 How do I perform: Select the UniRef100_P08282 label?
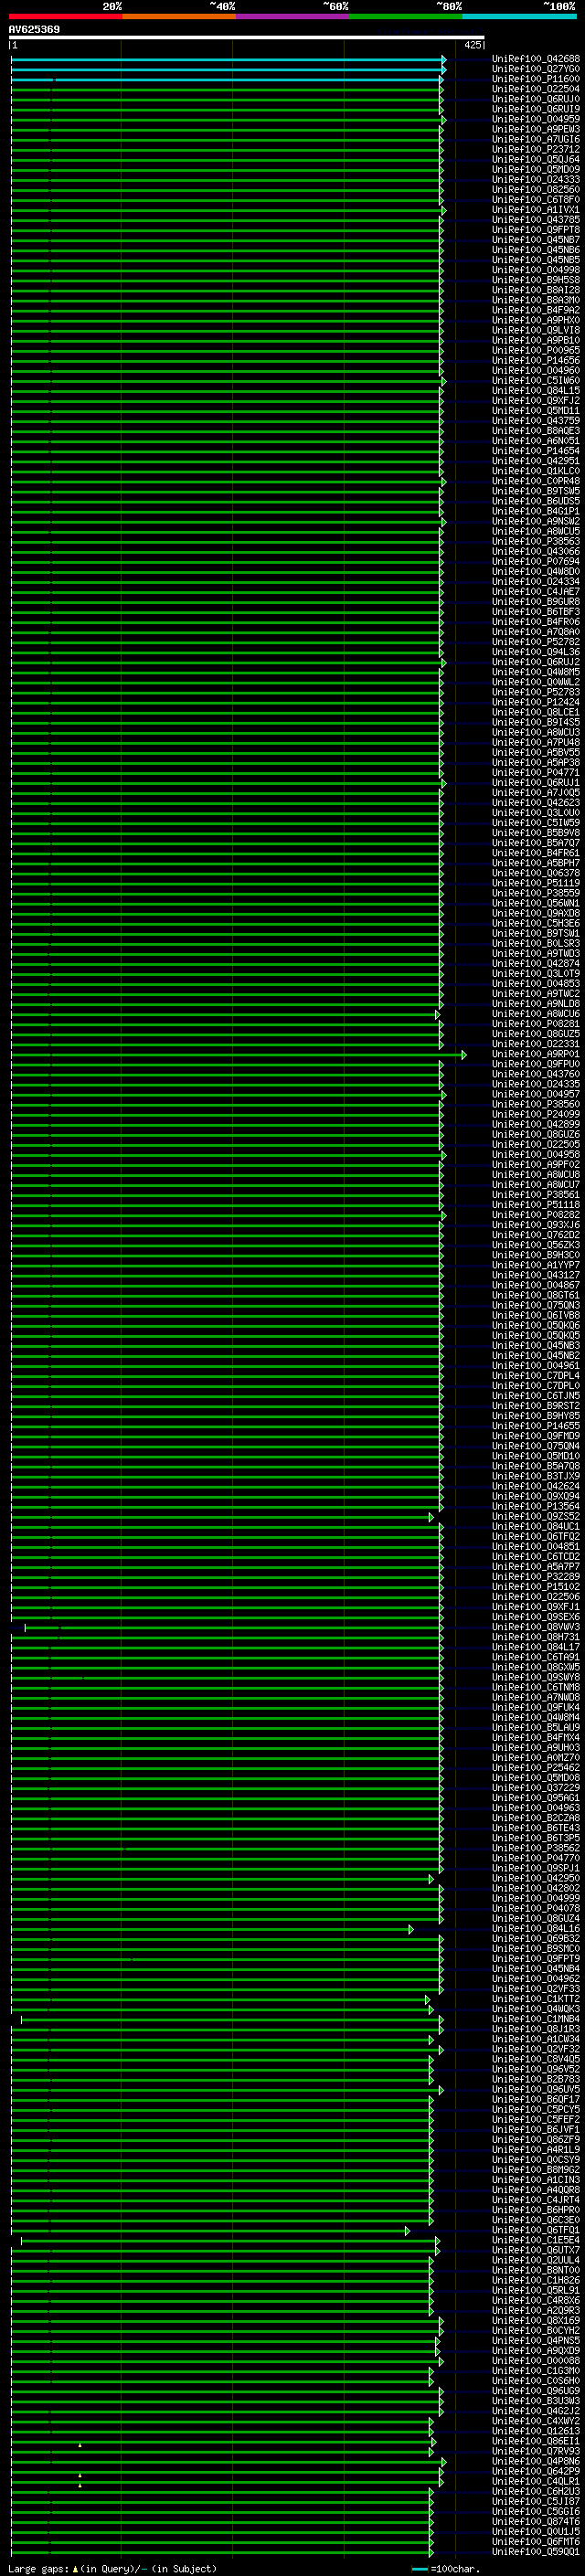click(536, 1215)
